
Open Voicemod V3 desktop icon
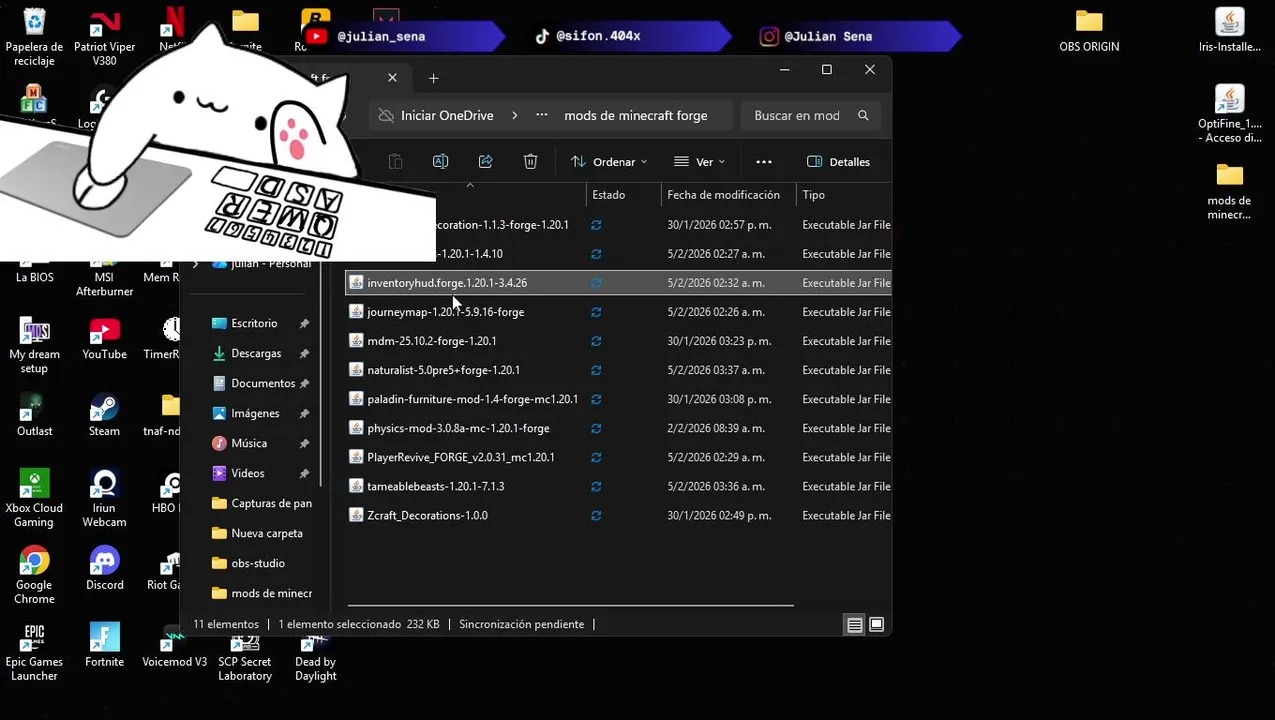[x=174, y=646]
